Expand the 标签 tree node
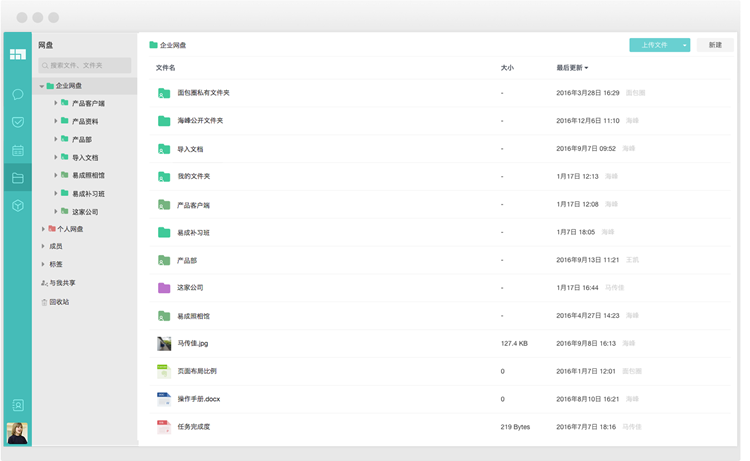 pos(43,264)
